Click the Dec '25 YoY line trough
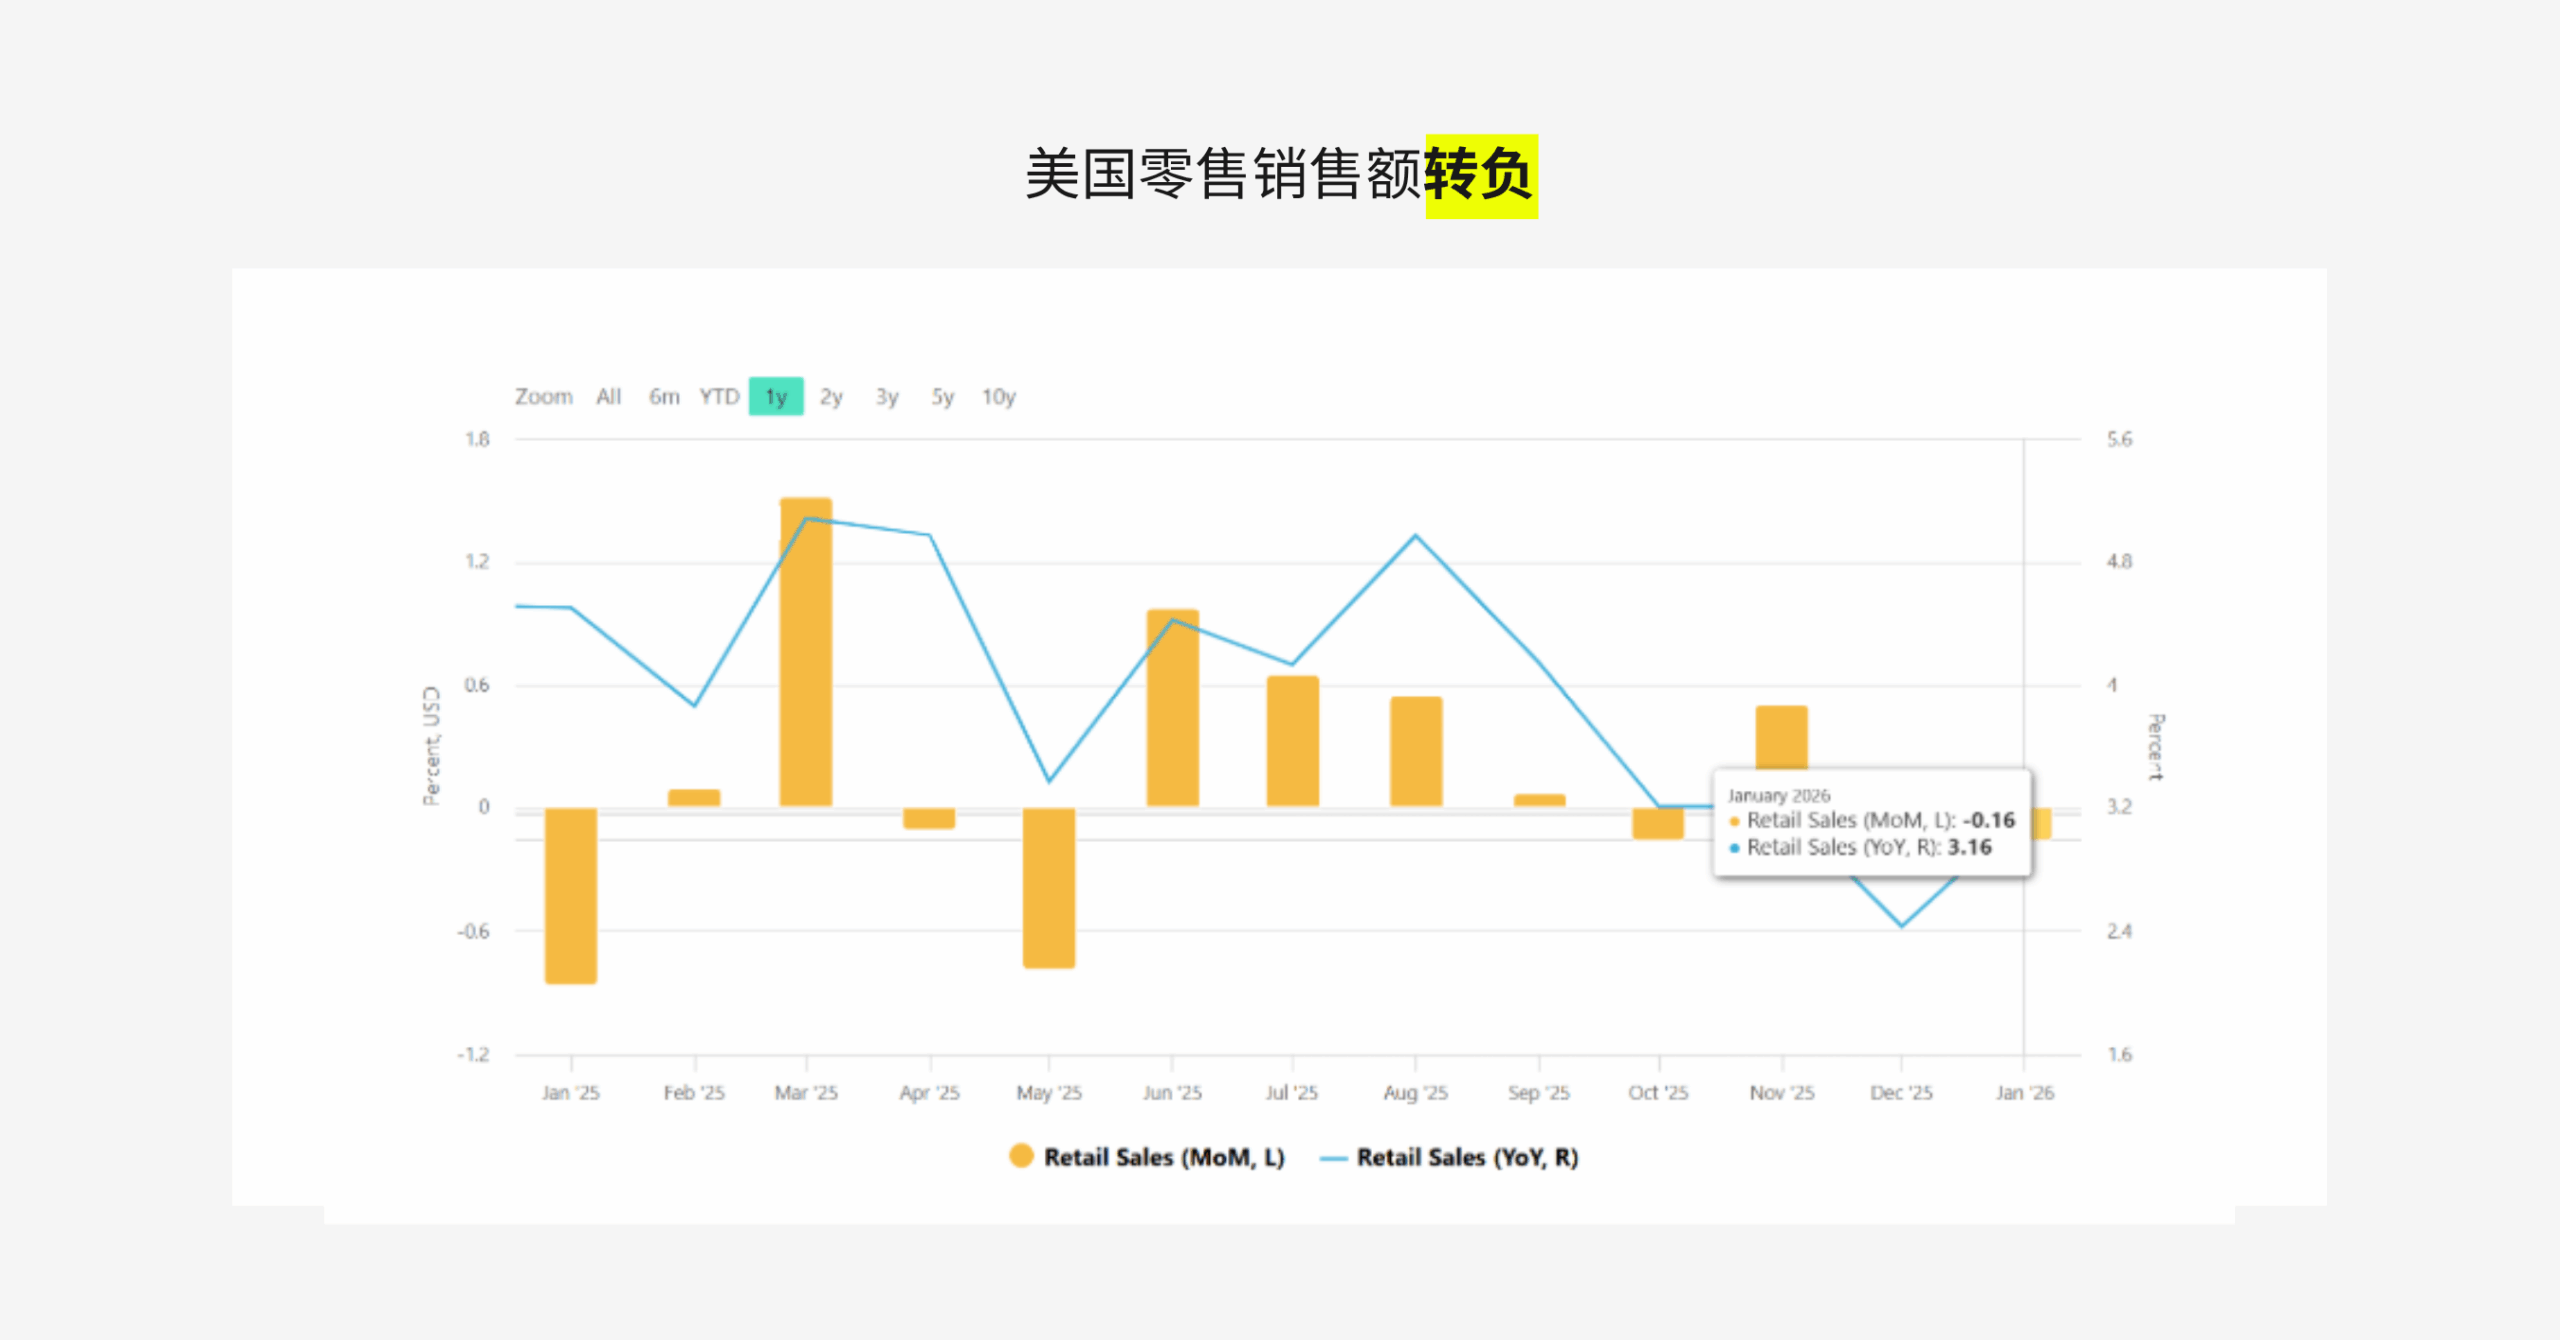Image resolution: width=2560 pixels, height=1340 pixels. coord(1901,926)
